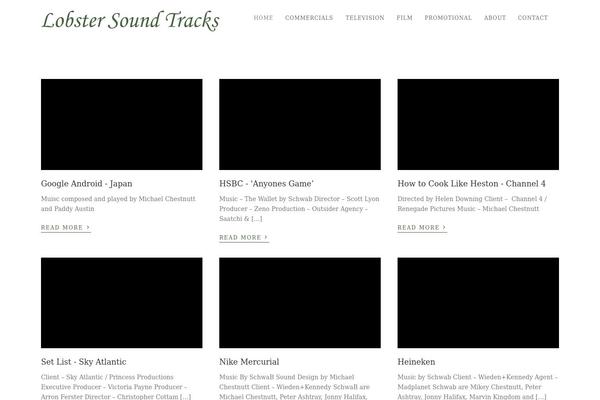The height and width of the screenshot is (400, 600).
Task: Open the Promotional menu item
Action: point(448,18)
